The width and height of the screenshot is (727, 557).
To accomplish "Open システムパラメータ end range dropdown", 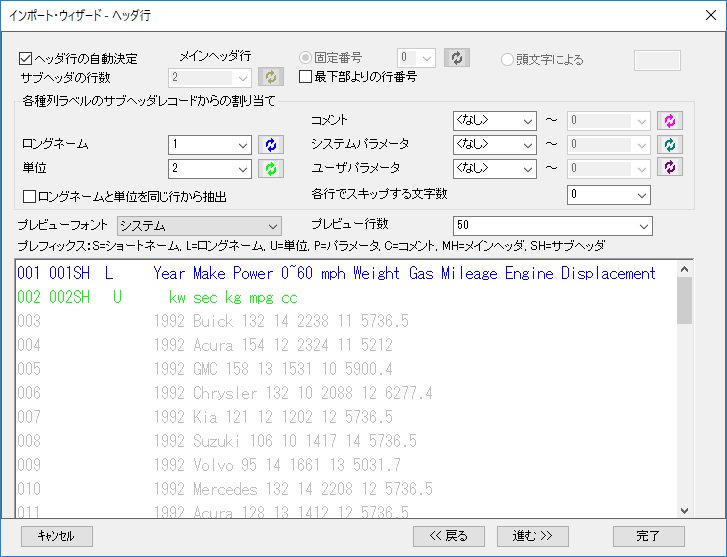I will pos(609,145).
